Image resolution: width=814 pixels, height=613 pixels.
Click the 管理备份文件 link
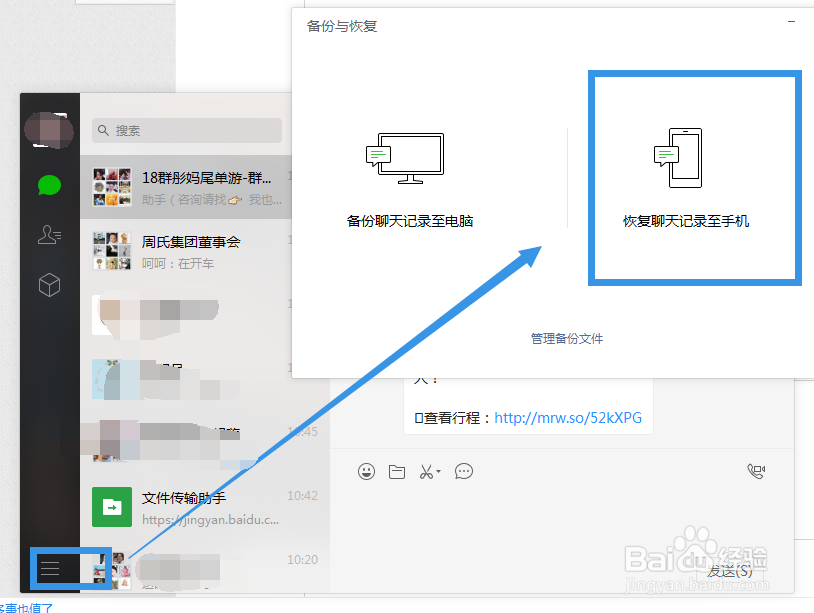pos(566,338)
